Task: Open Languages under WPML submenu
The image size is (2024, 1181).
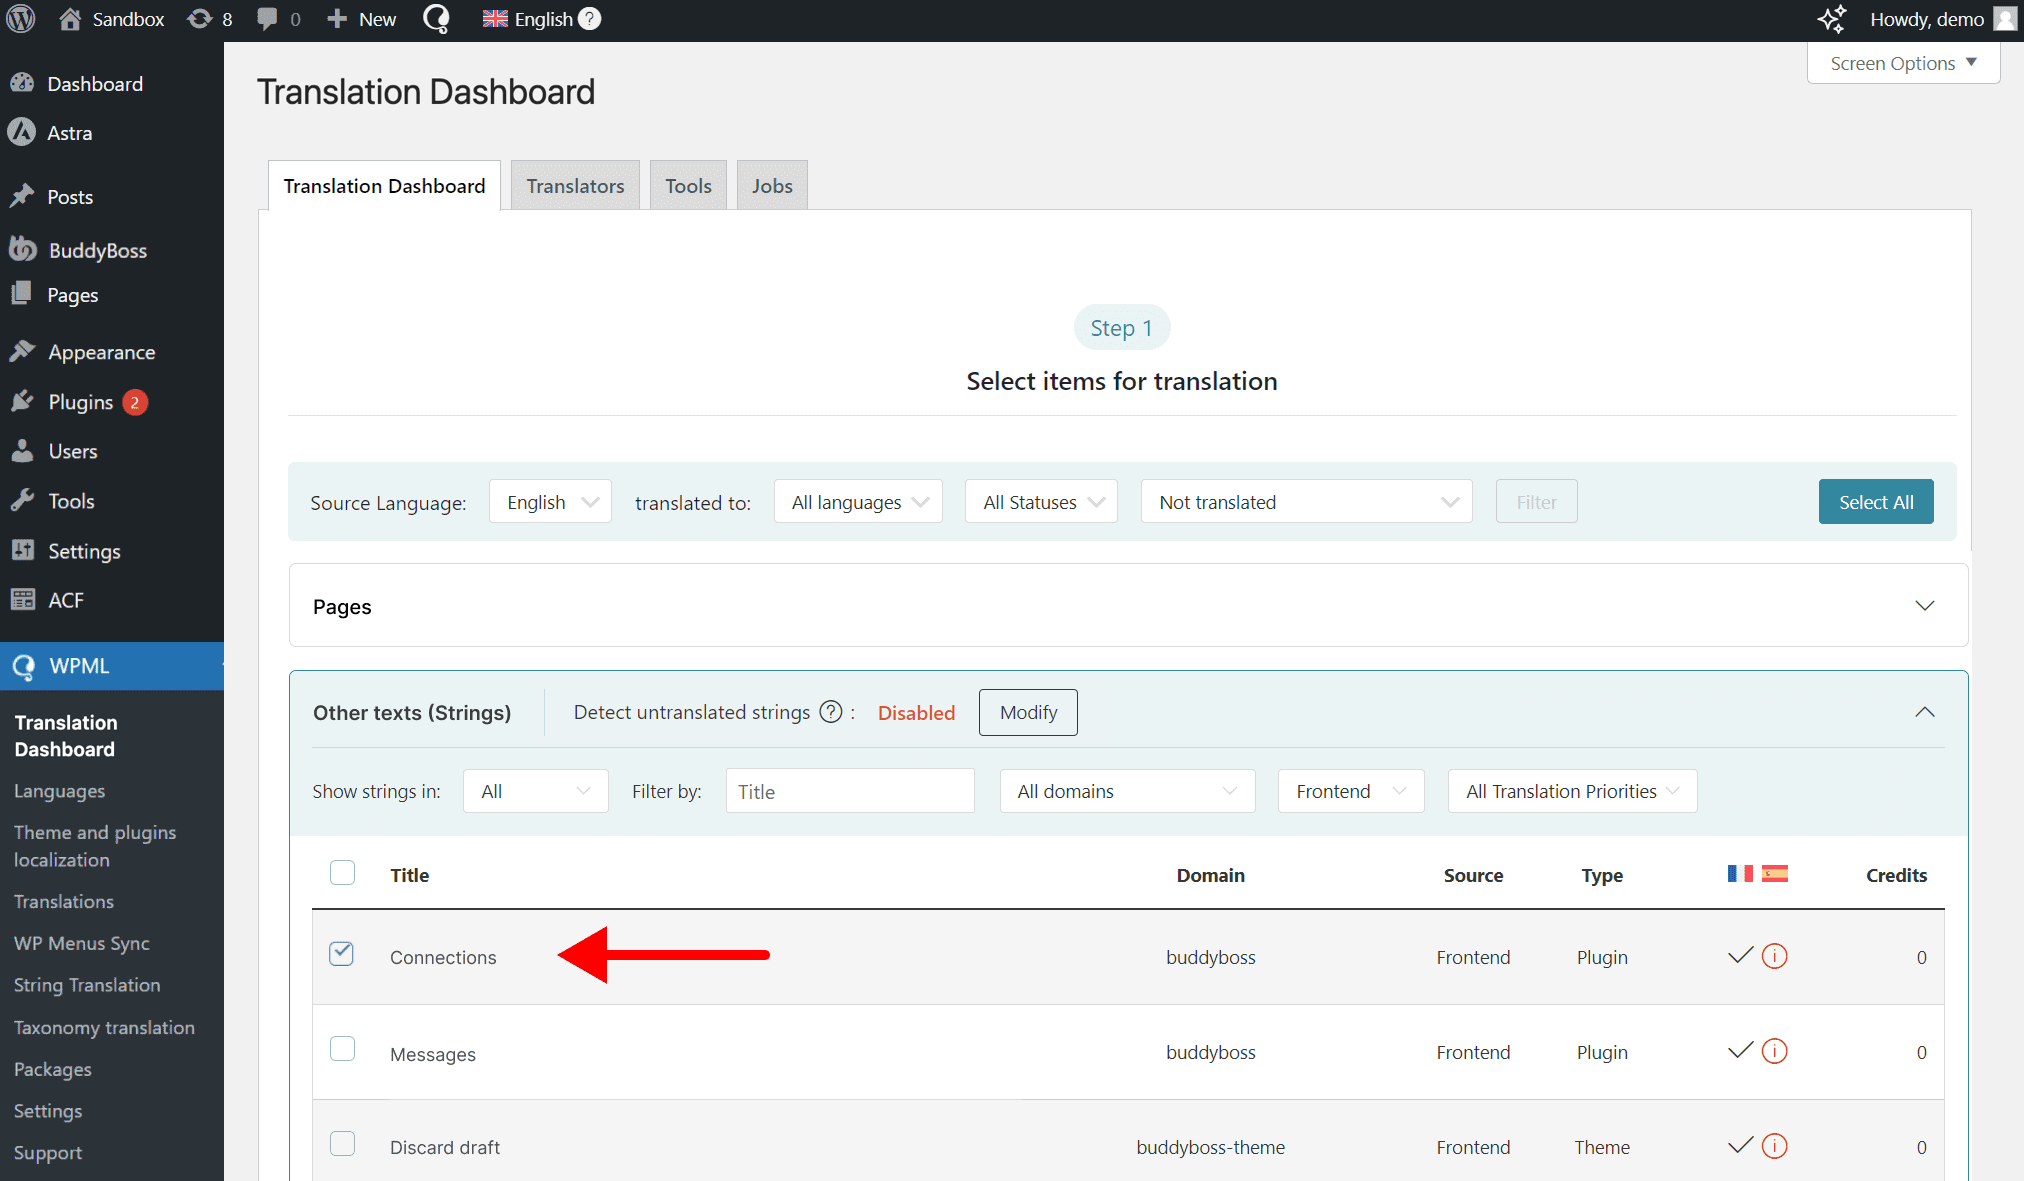Action: pos(59,791)
